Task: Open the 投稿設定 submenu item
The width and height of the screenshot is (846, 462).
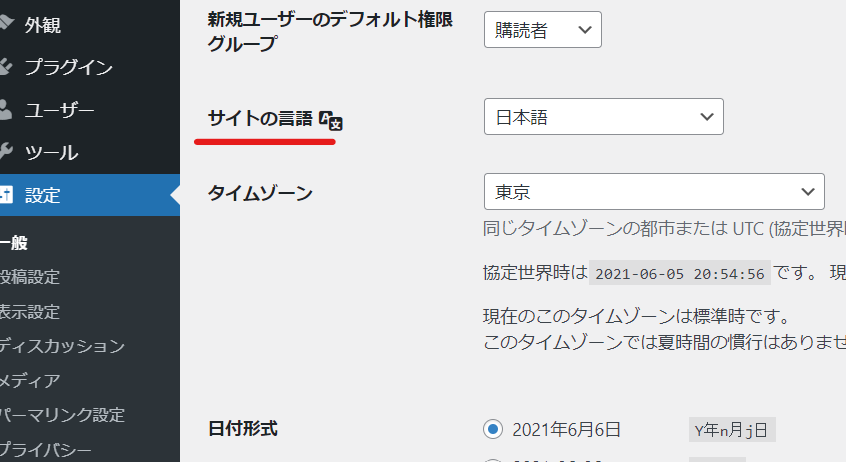Action: pyautogui.click(x=30, y=277)
